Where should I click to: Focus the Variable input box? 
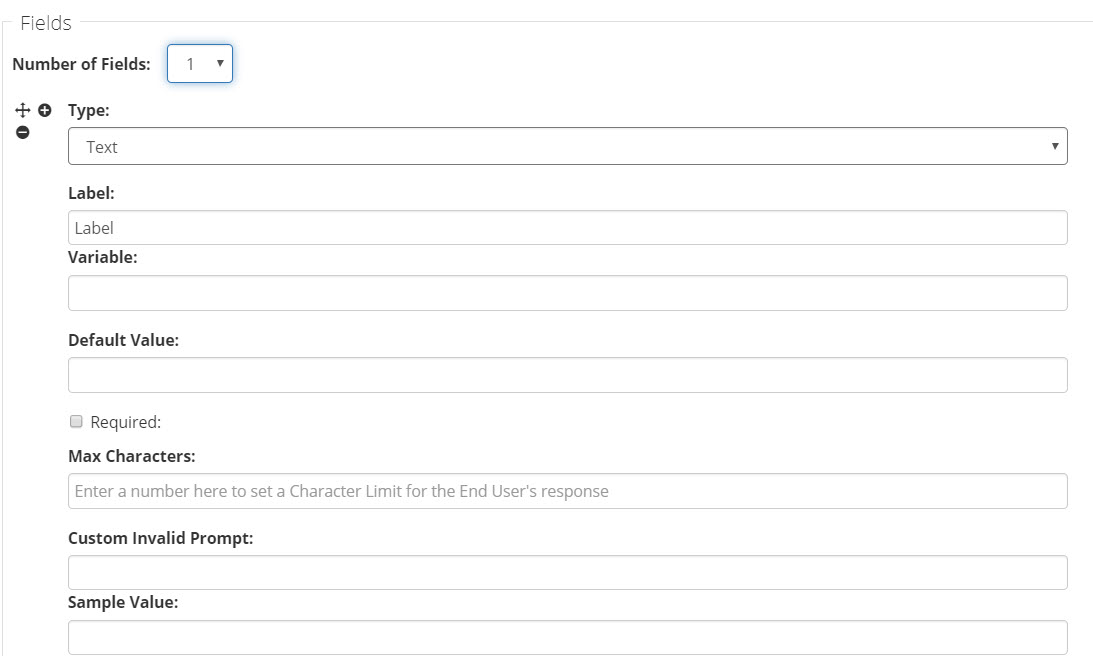pyautogui.click(x=567, y=294)
